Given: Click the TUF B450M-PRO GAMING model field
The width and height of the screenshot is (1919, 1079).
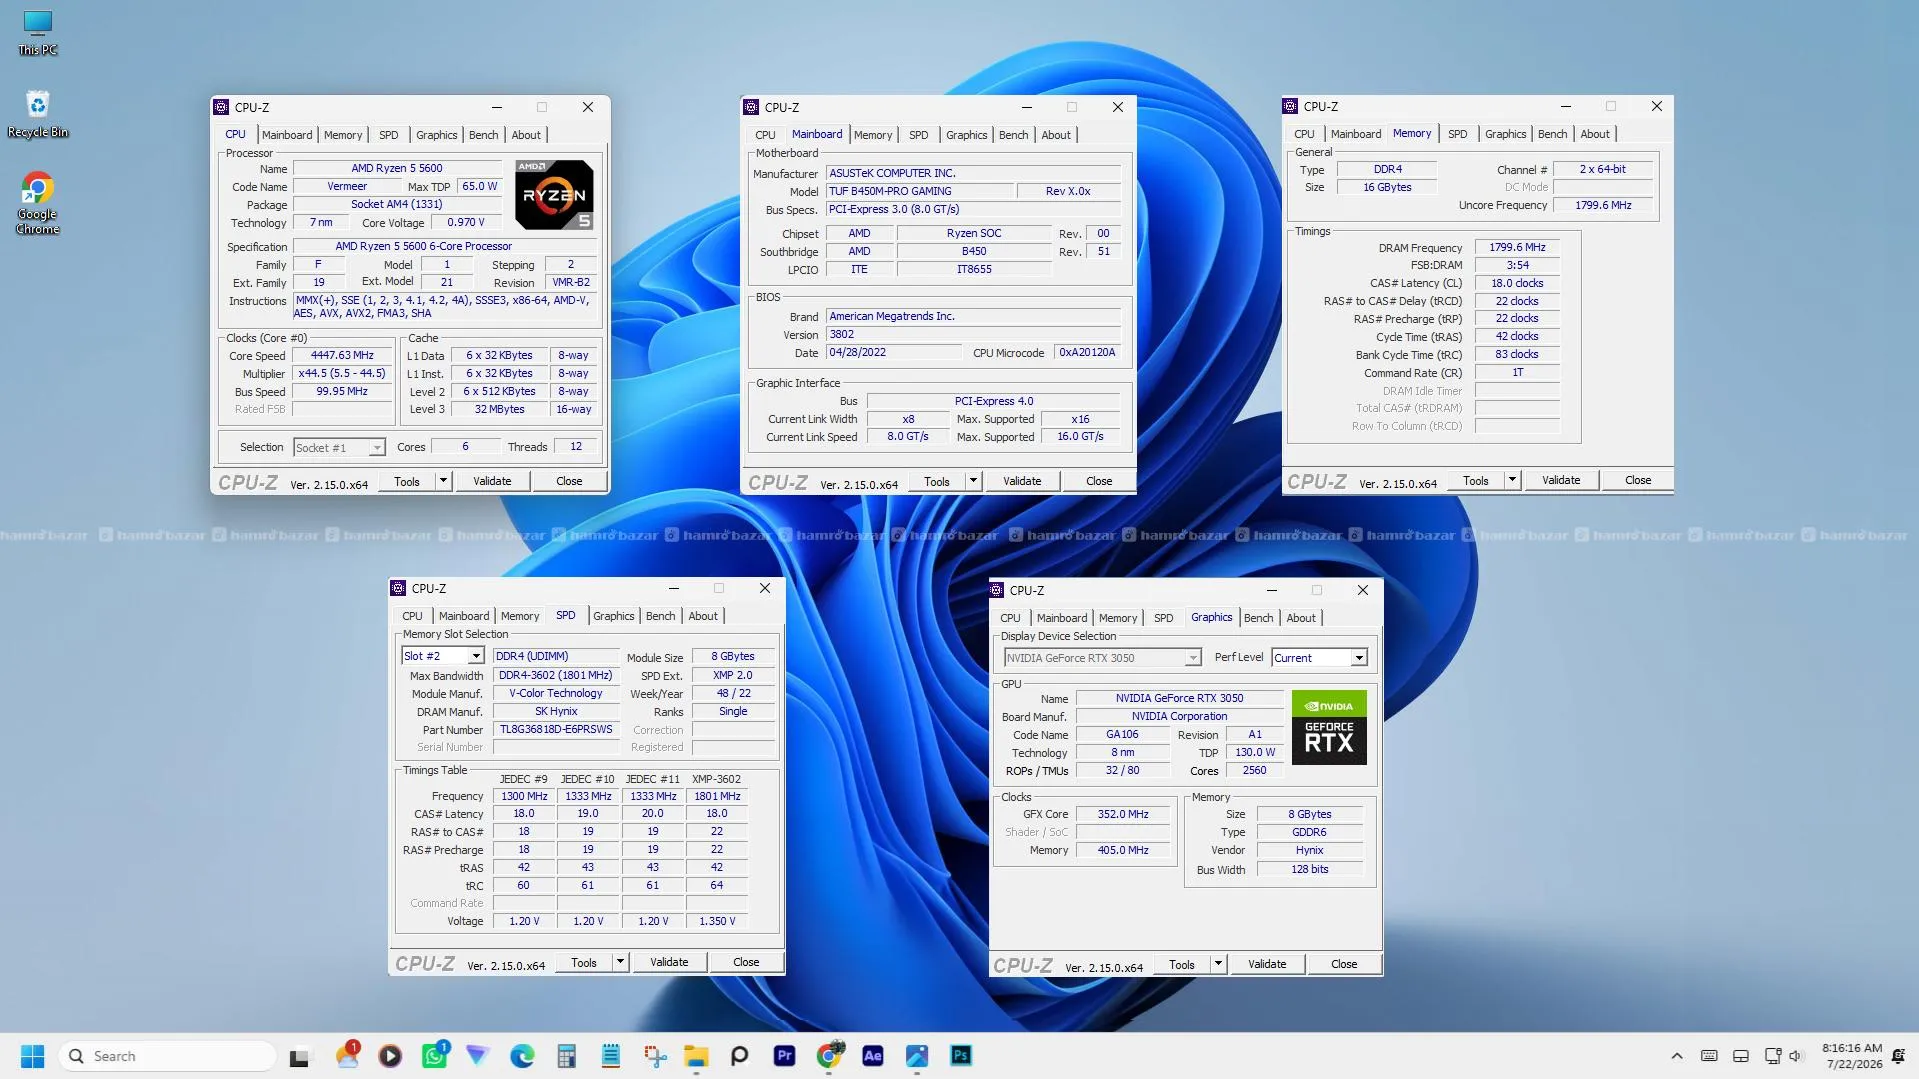Looking at the screenshot, I should (x=919, y=191).
